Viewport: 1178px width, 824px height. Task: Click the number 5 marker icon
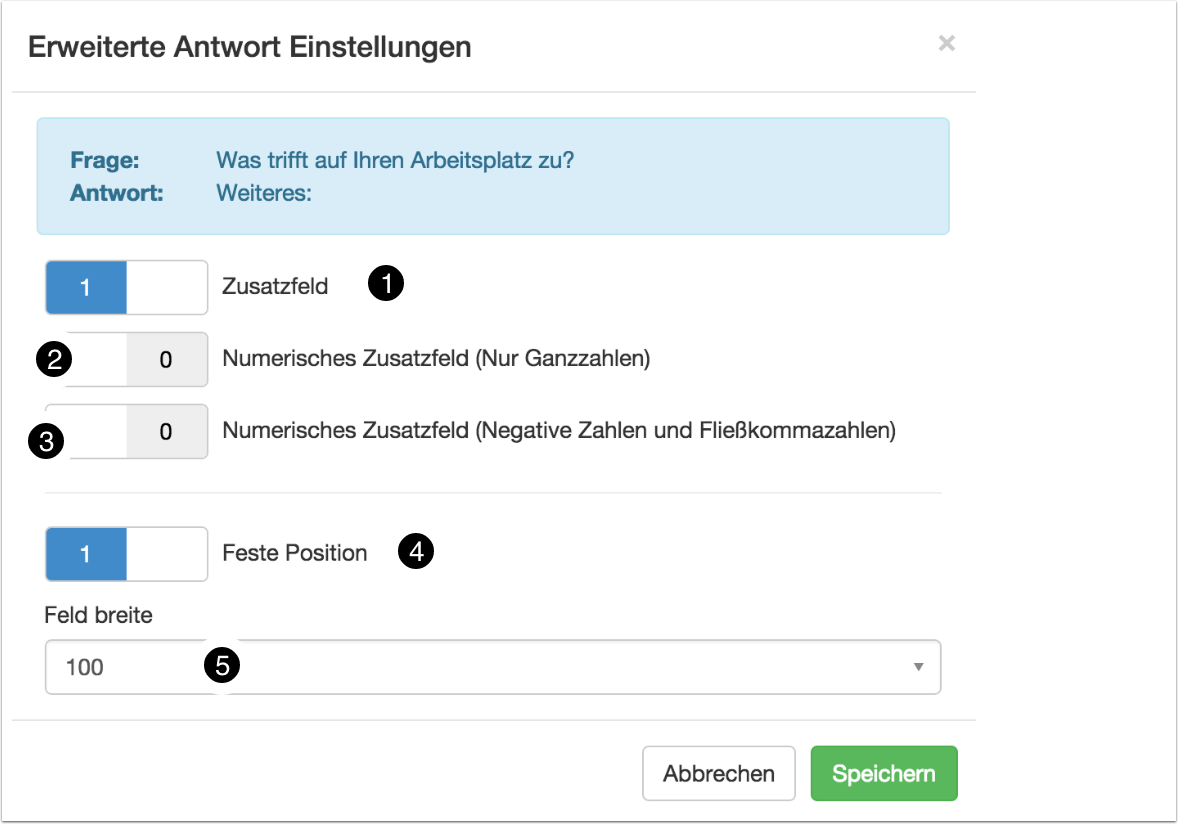pos(221,663)
